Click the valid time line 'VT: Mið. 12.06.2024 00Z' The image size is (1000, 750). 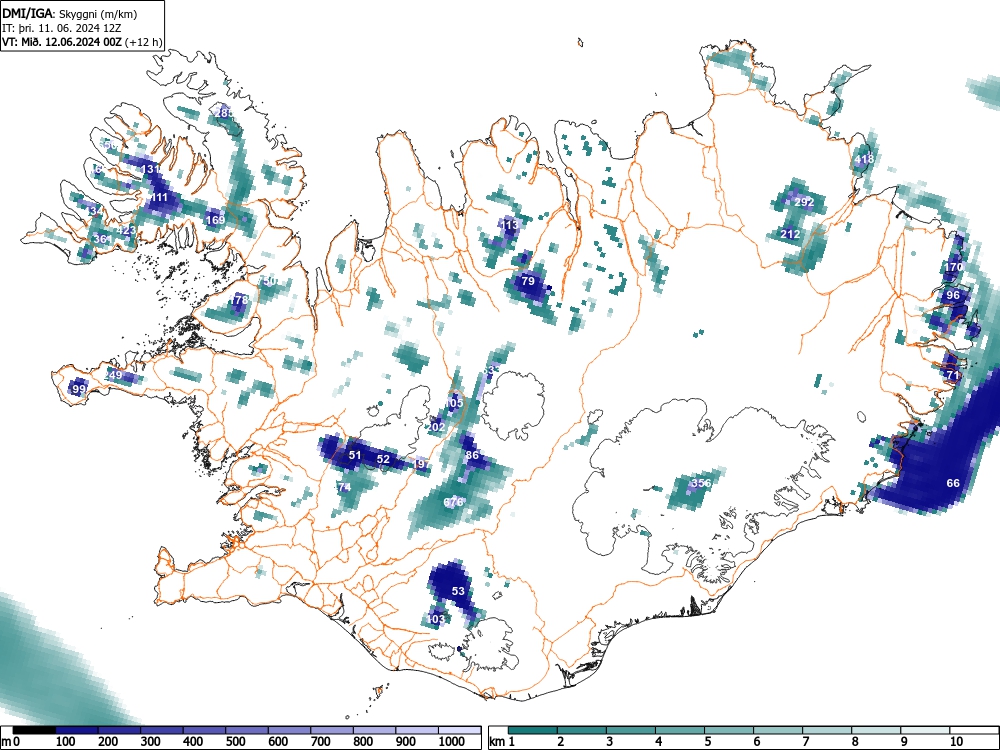[x=63, y=42]
